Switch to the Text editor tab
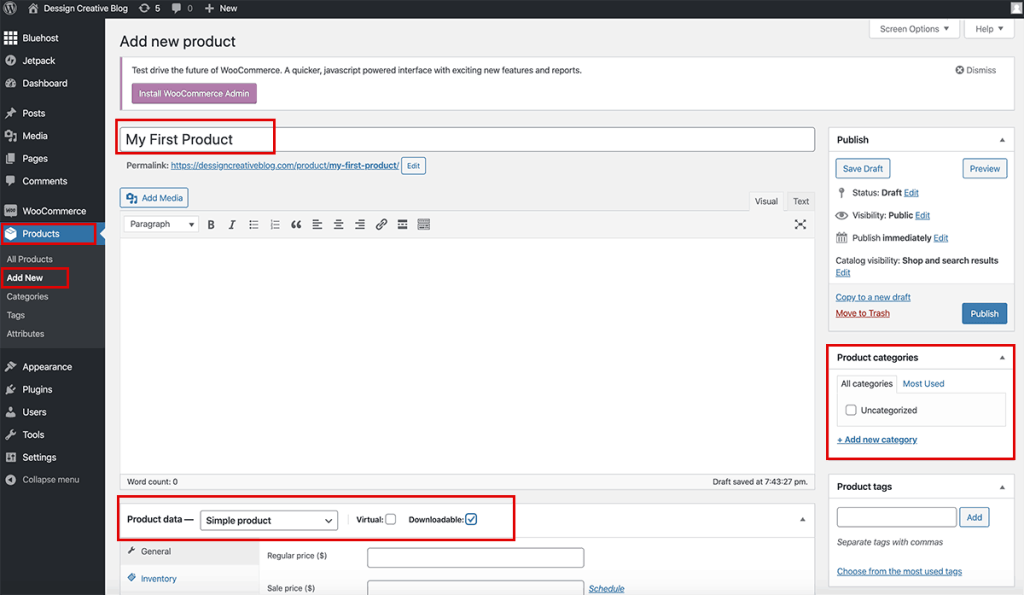Image resolution: width=1024 pixels, height=595 pixels. [801, 201]
